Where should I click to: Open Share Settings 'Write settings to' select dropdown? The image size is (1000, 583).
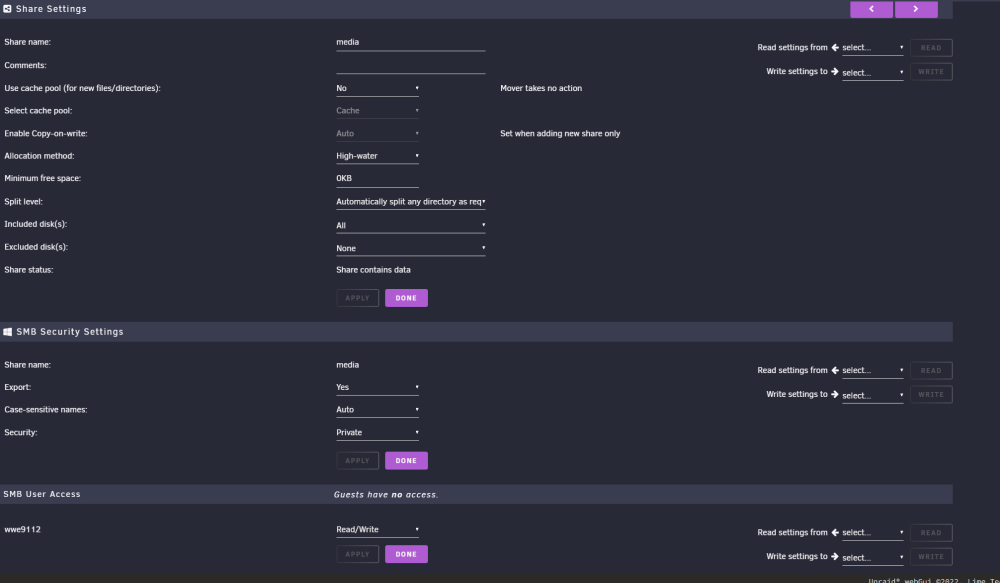(x=872, y=73)
